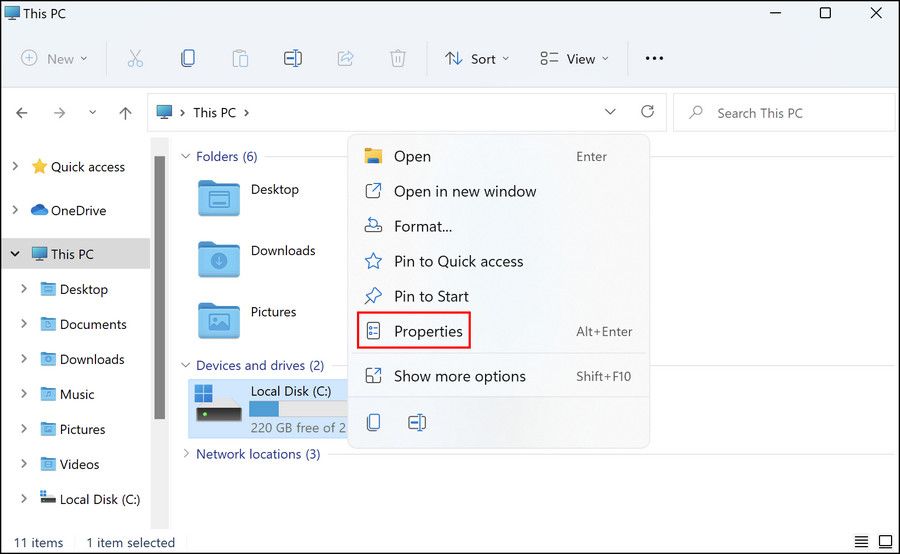Click the chevron after This PC breadcrumb
The image size is (900, 554).
pyautogui.click(x=246, y=113)
